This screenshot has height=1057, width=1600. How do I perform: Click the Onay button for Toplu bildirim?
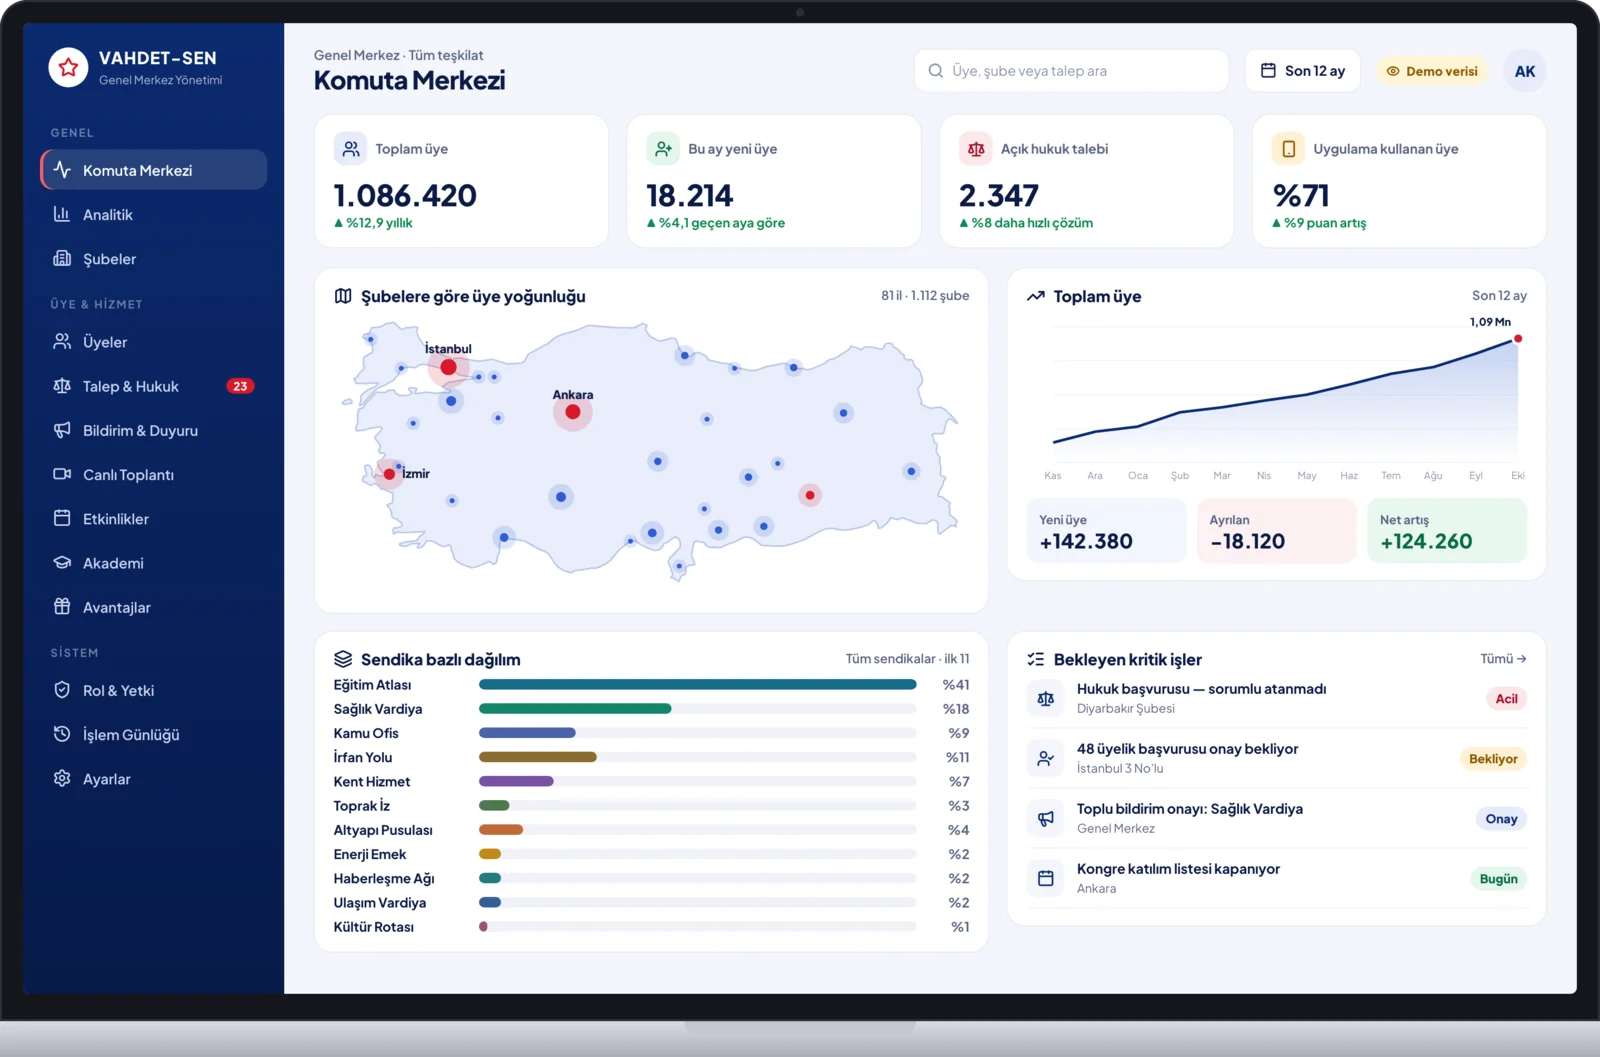pos(1501,819)
